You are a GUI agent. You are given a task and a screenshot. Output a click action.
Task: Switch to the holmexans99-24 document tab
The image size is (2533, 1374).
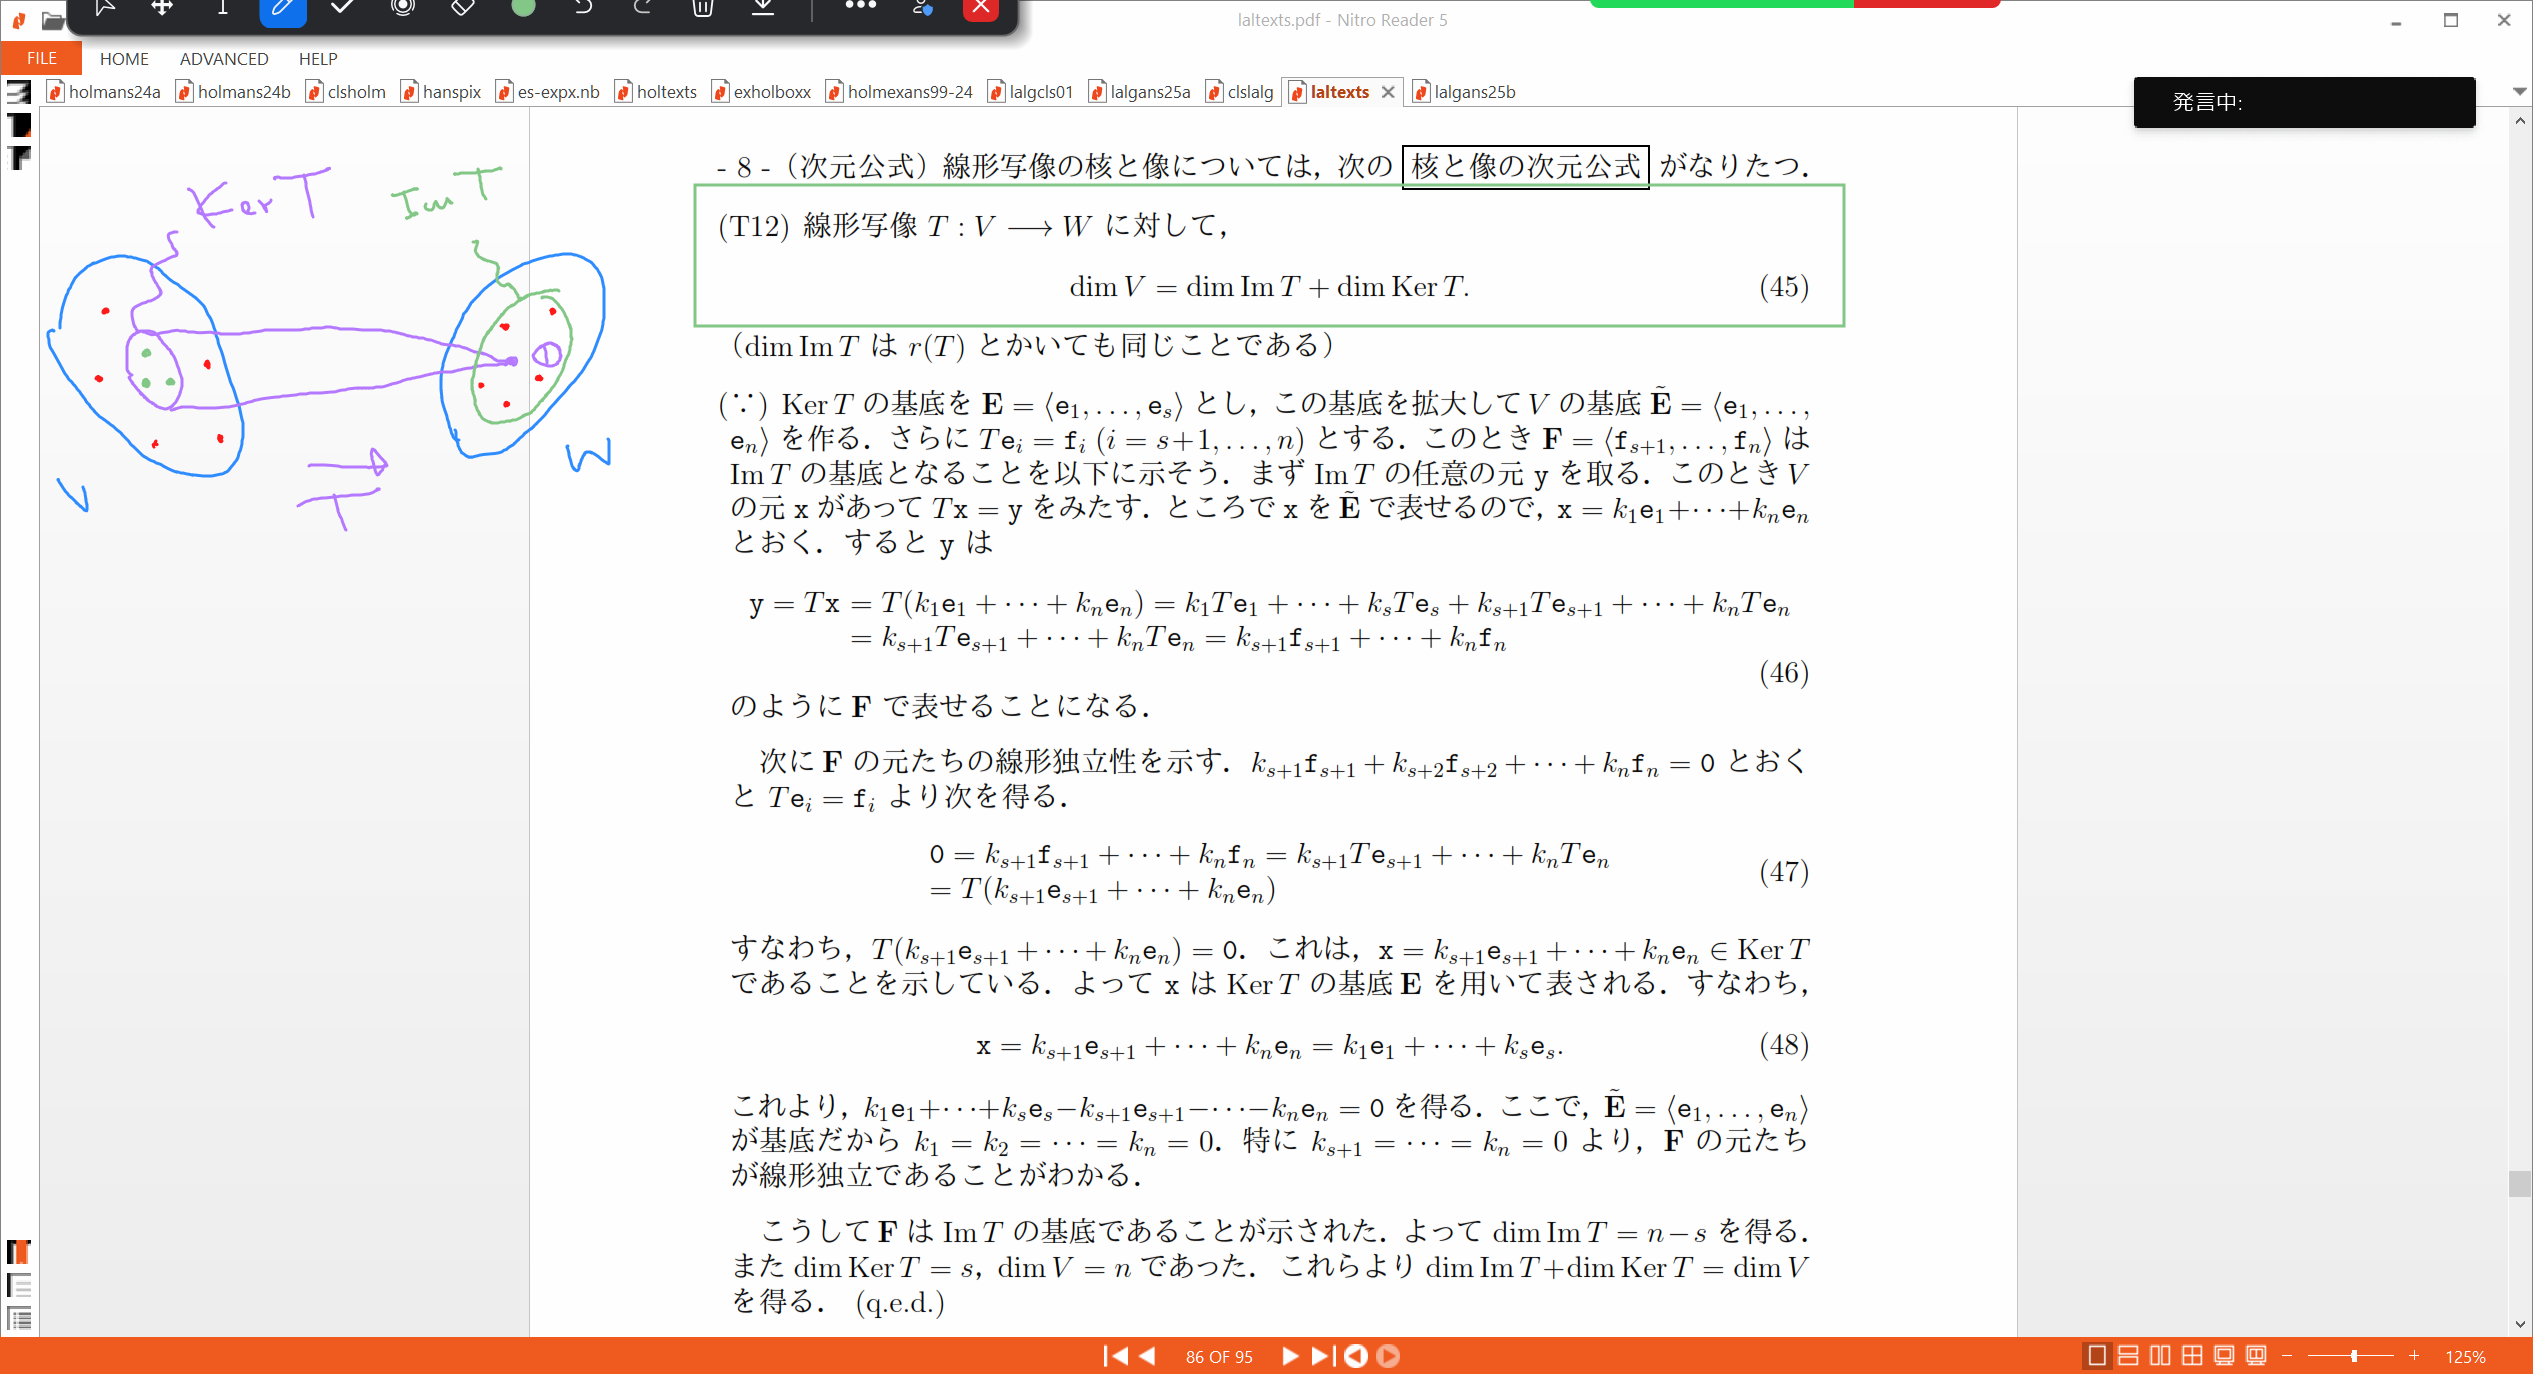(x=899, y=92)
